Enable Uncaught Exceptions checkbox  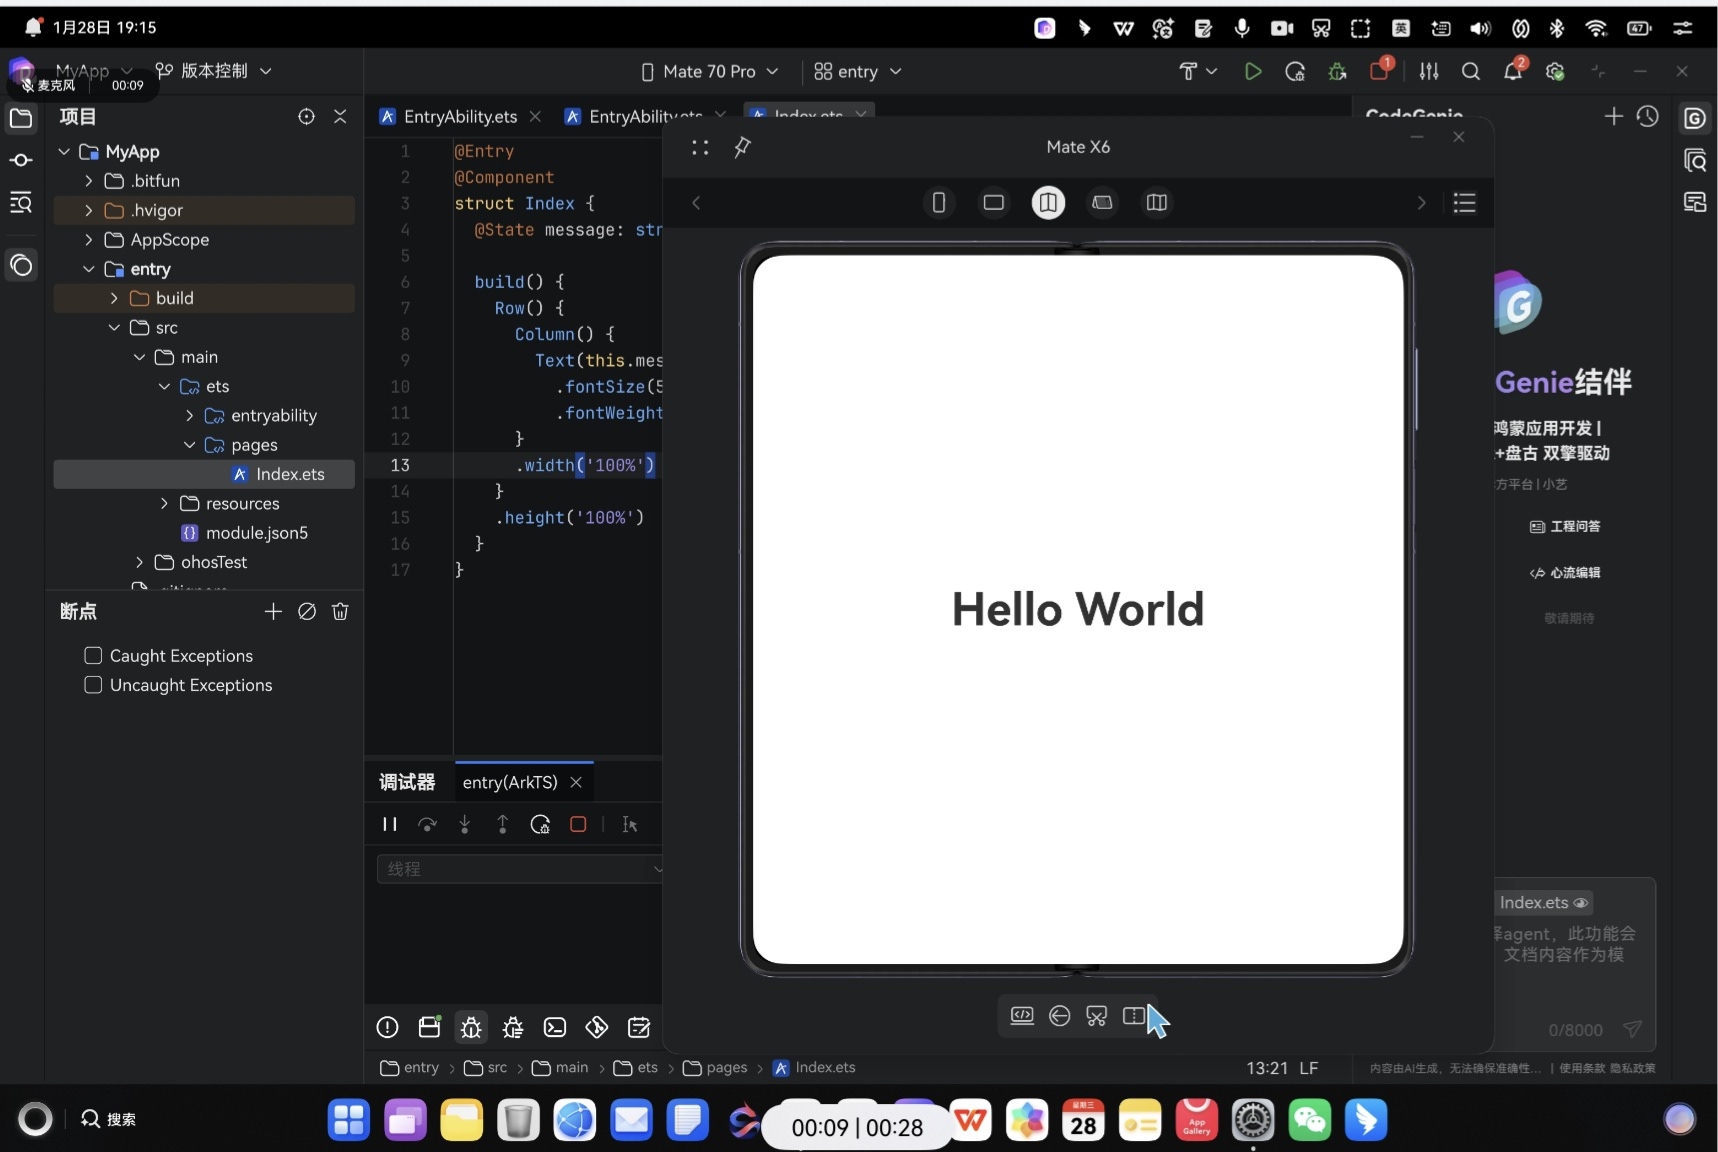point(94,685)
